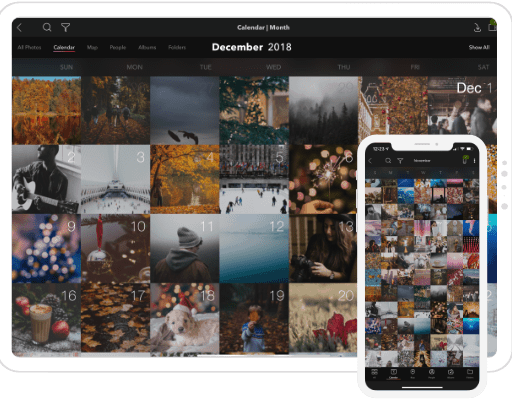Open the day 12 blue sea photo
This screenshot has height=399, width=512.
254,248
